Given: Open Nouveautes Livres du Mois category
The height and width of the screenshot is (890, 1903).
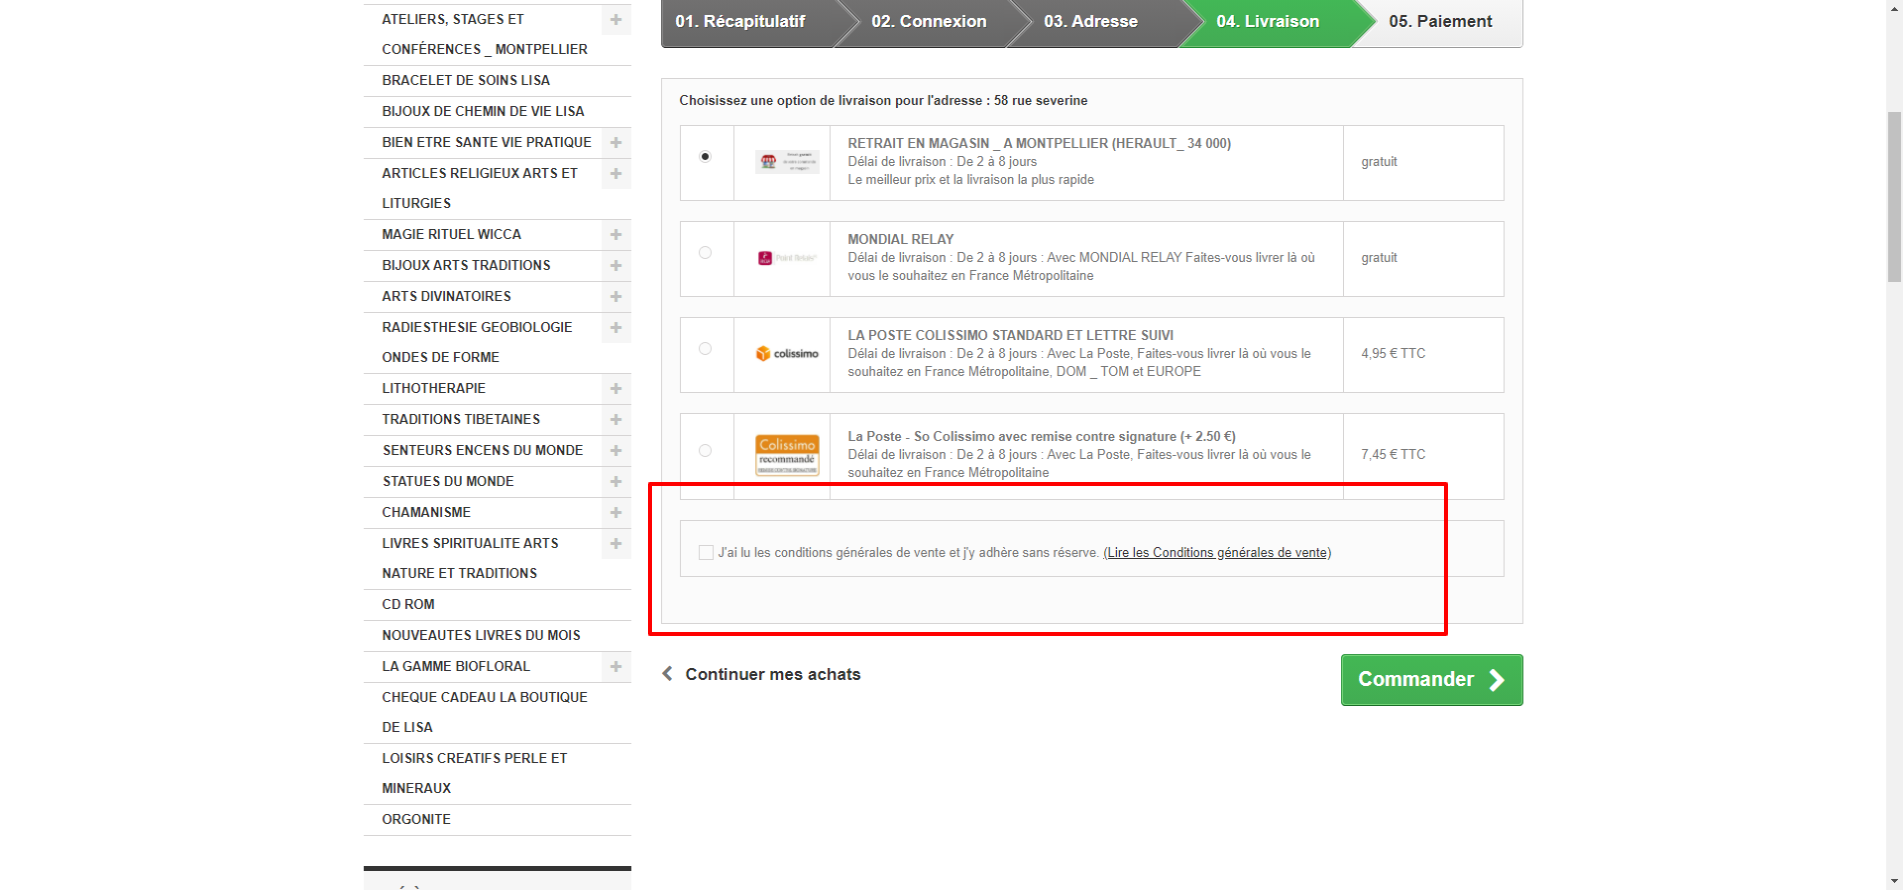Looking at the screenshot, I should point(481,636).
